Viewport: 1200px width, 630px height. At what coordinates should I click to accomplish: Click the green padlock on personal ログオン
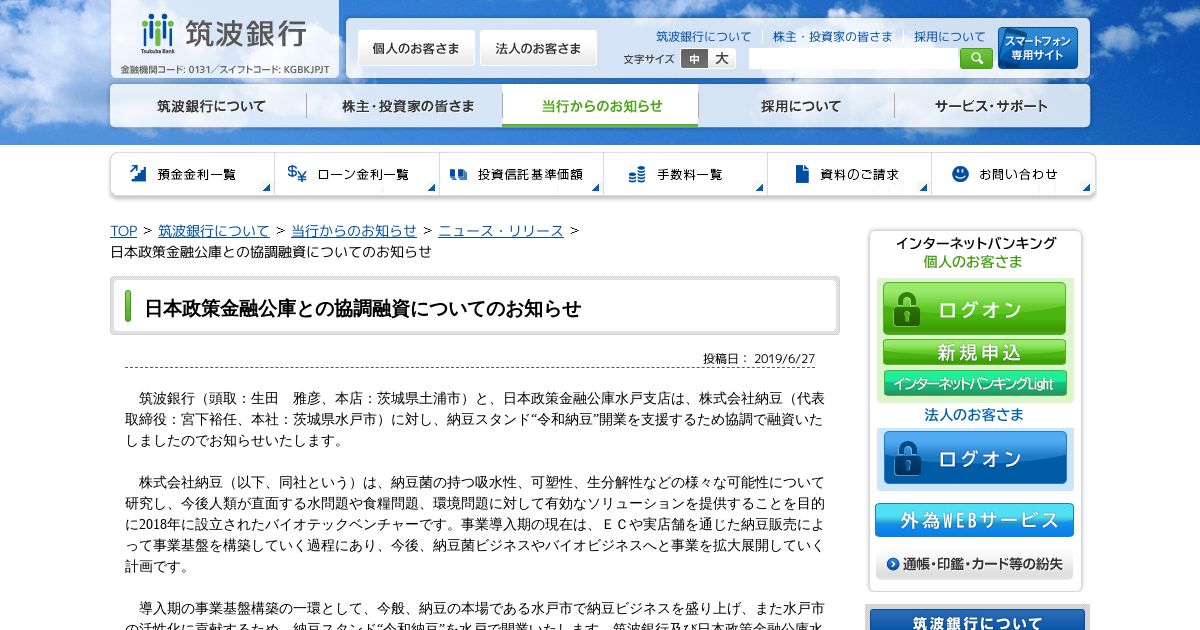point(907,309)
